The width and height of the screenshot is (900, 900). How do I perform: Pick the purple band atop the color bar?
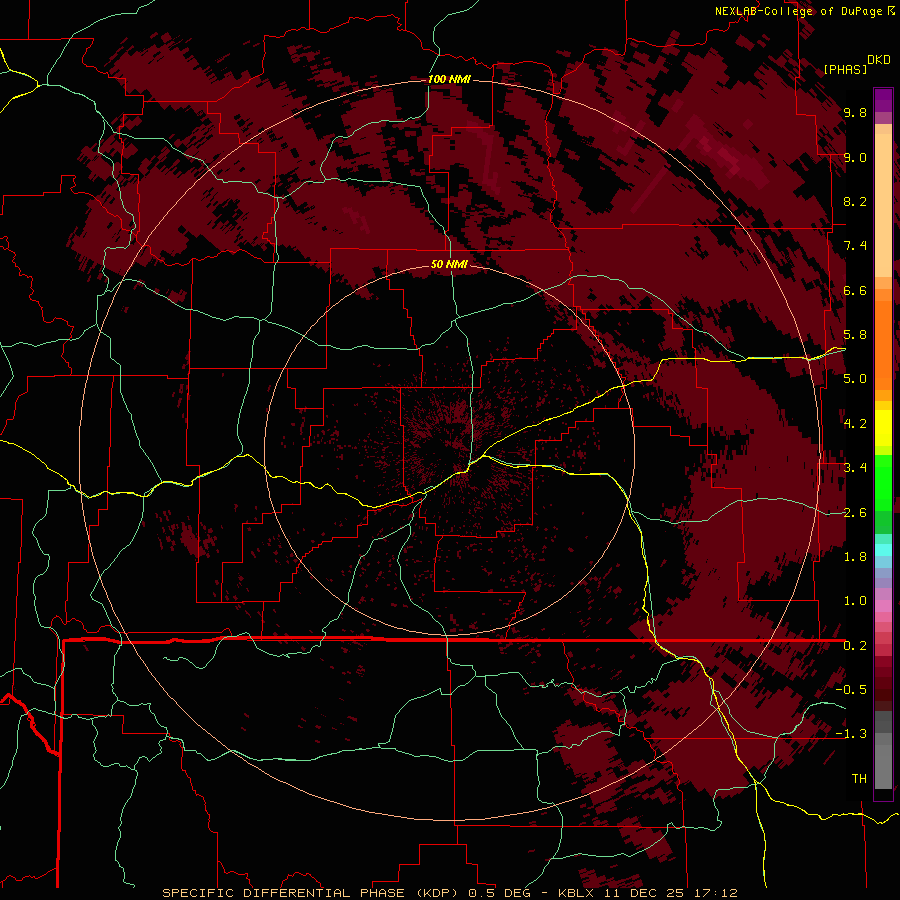click(883, 100)
